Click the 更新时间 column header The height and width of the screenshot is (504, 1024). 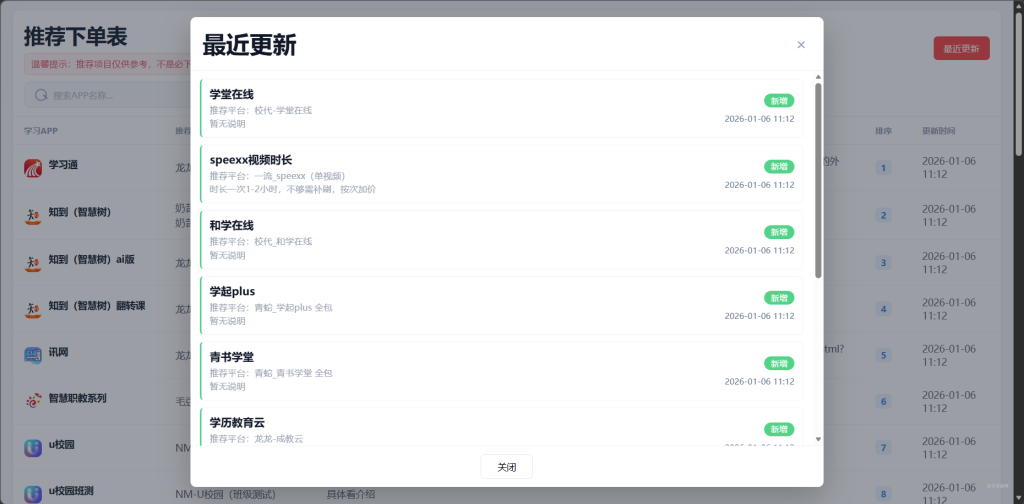coord(938,131)
